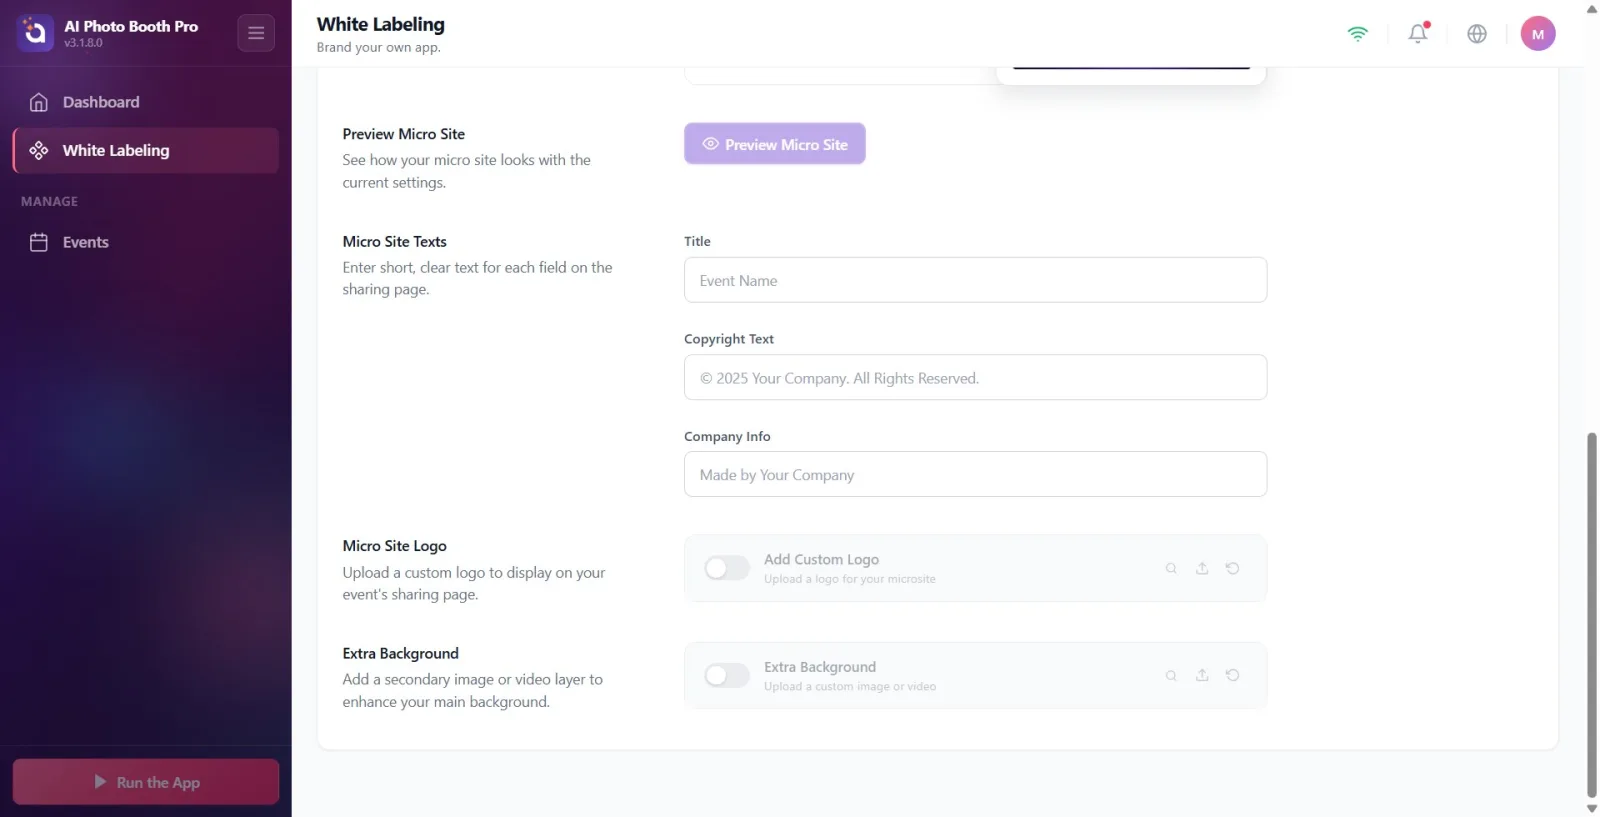
Task: Click the AI Photo Booth Pro logo icon
Action: (35, 33)
